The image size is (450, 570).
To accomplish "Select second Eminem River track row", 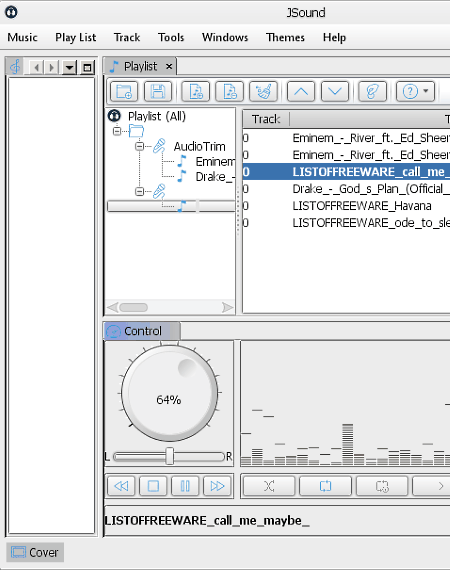I will [x=346, y=155].
